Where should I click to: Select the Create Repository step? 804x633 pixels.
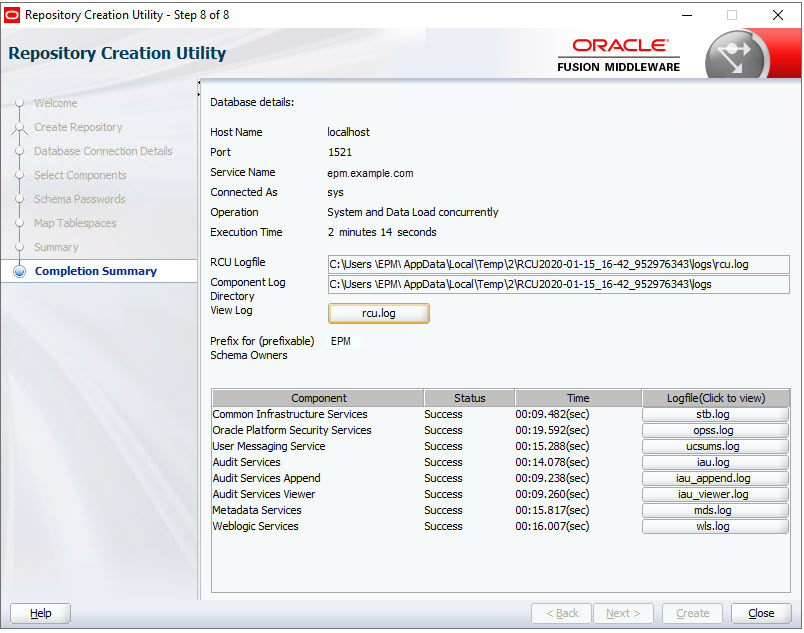point(78,127)
